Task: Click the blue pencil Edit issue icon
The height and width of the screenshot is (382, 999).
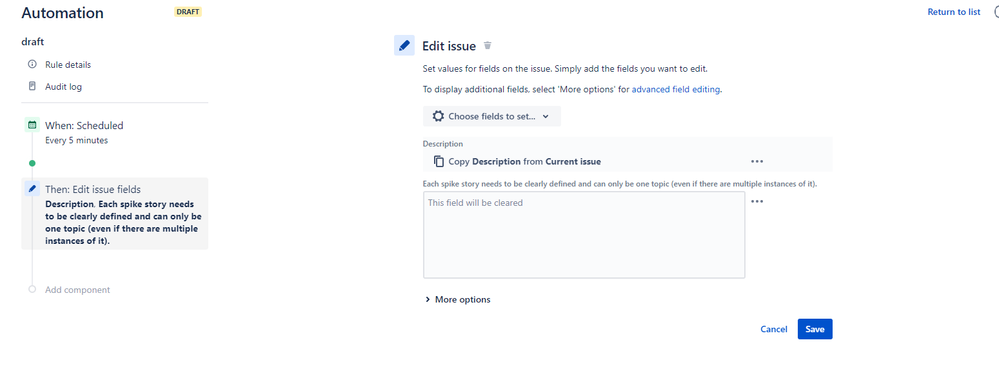Action: (404, 46)
